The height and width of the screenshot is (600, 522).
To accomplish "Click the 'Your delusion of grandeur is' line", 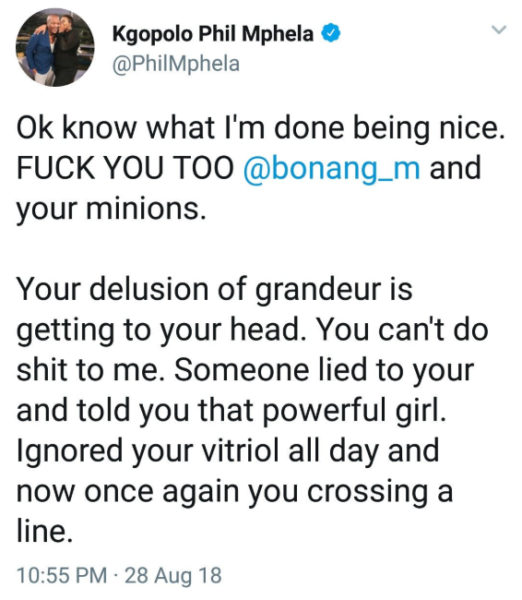I will pyautogui.click(x=214, y=290).
